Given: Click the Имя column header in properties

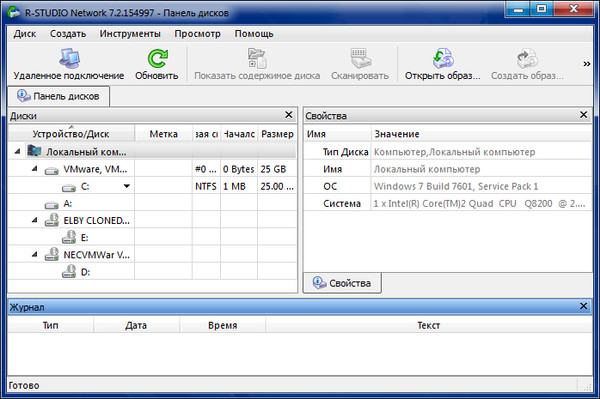Looking at the screenshot, I should pos(338,134).
